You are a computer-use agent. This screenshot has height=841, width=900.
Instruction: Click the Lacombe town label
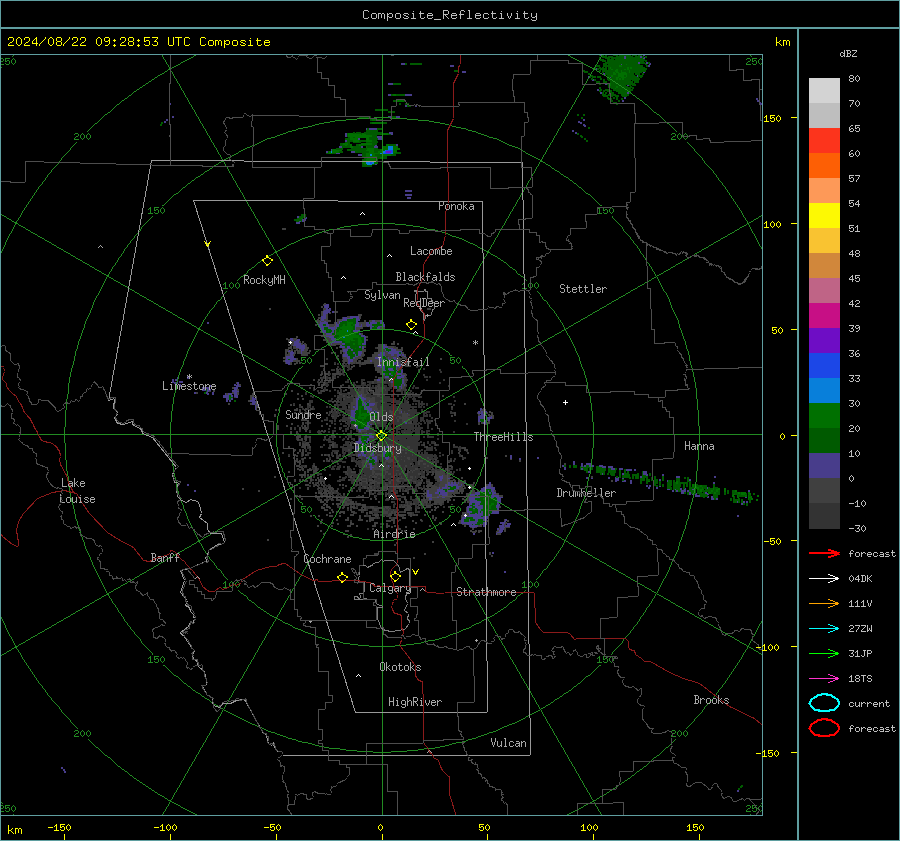pyautogui.click(x=431, y=251)
